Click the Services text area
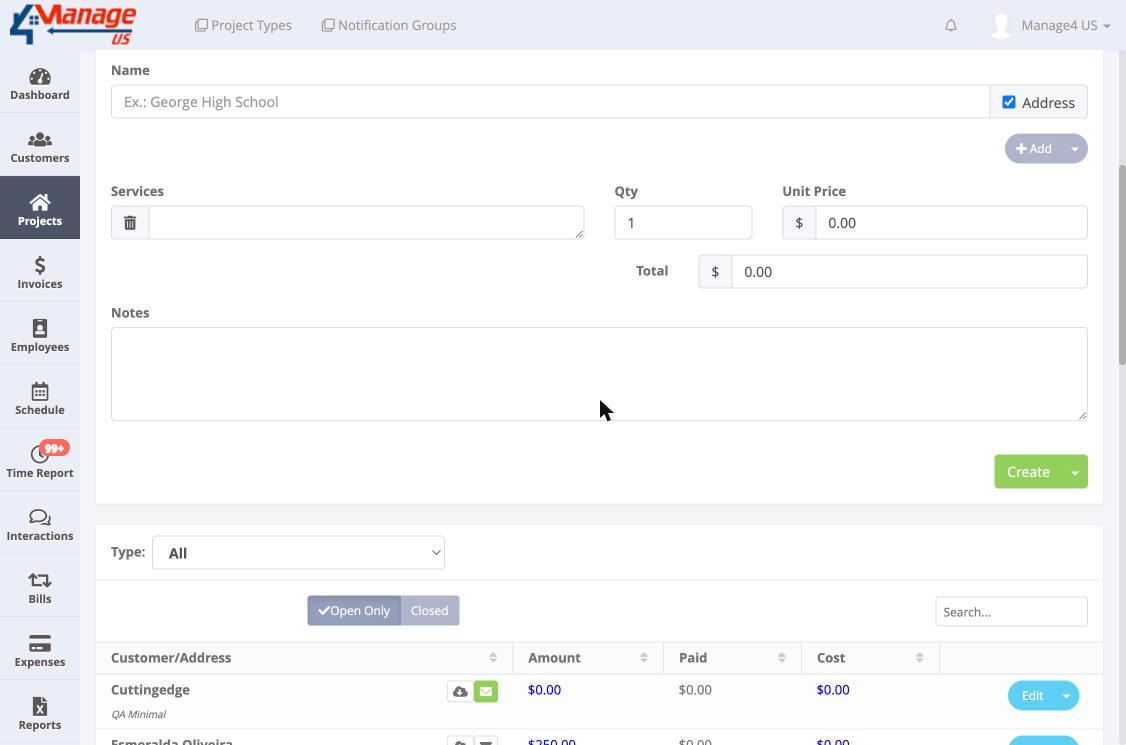 click(x=366, y=223)
